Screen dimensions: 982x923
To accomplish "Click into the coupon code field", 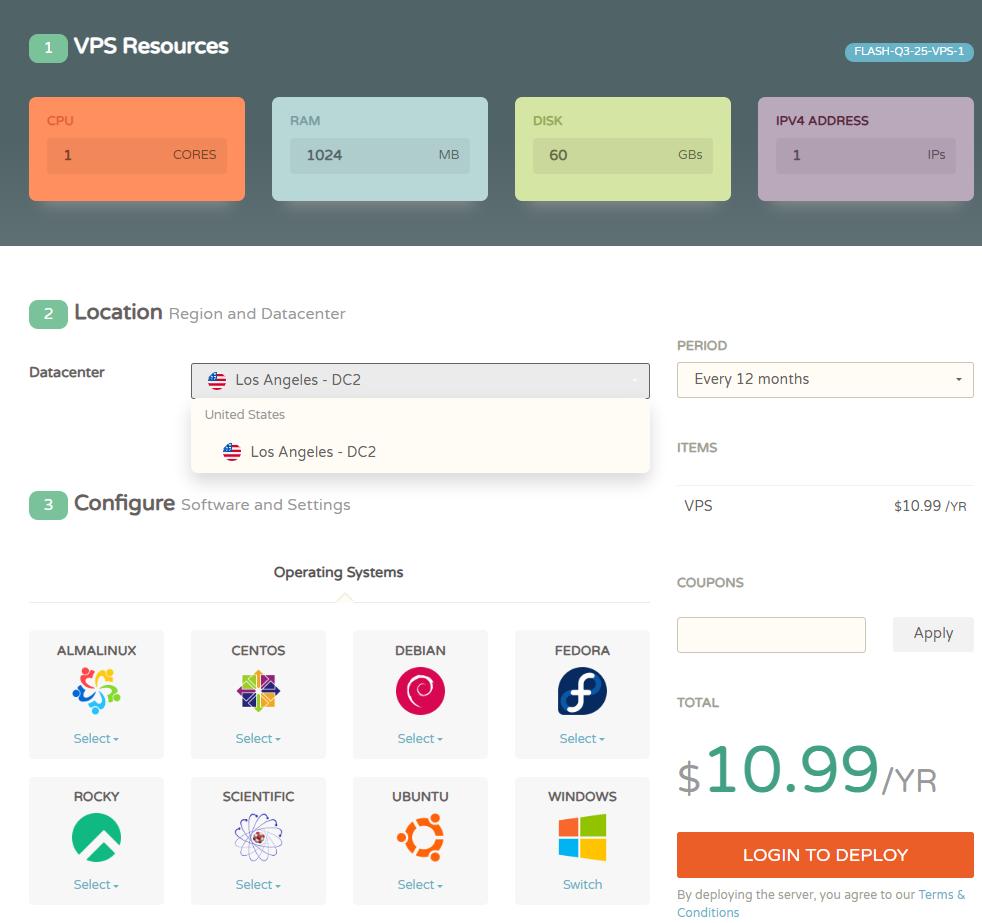I will 771,635.
